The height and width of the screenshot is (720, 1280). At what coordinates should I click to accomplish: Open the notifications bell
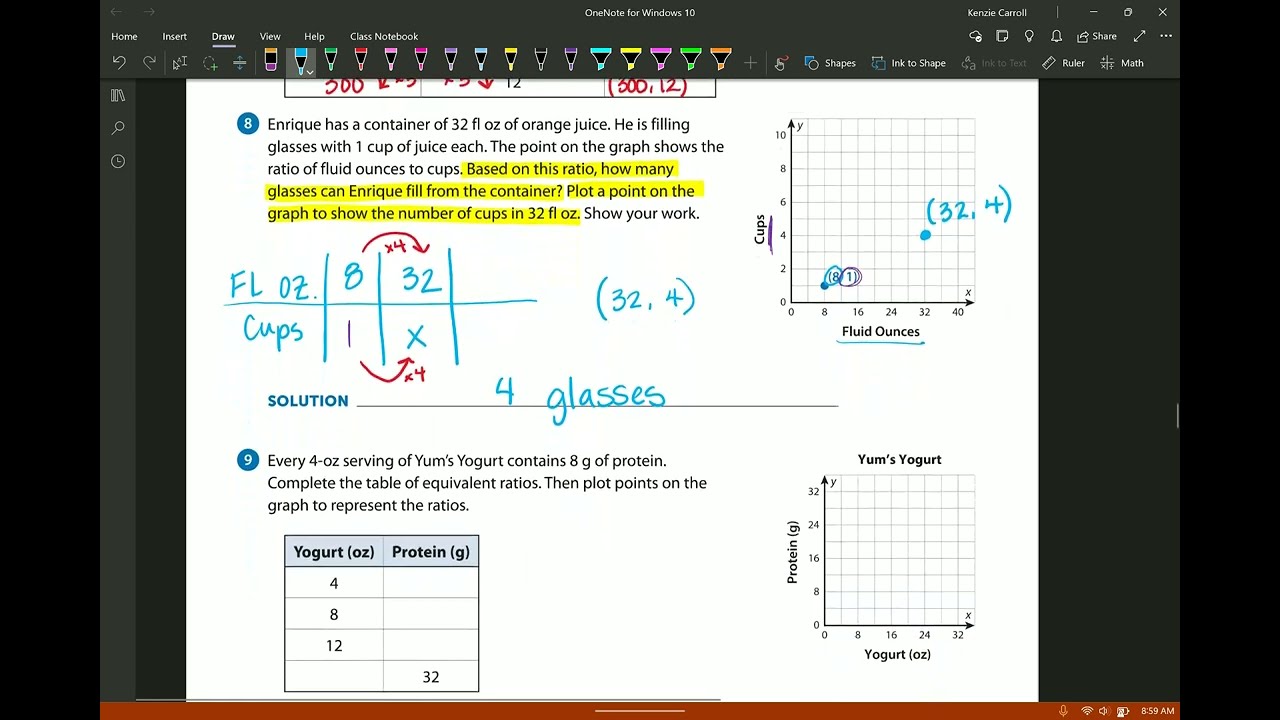[1056, 36]
